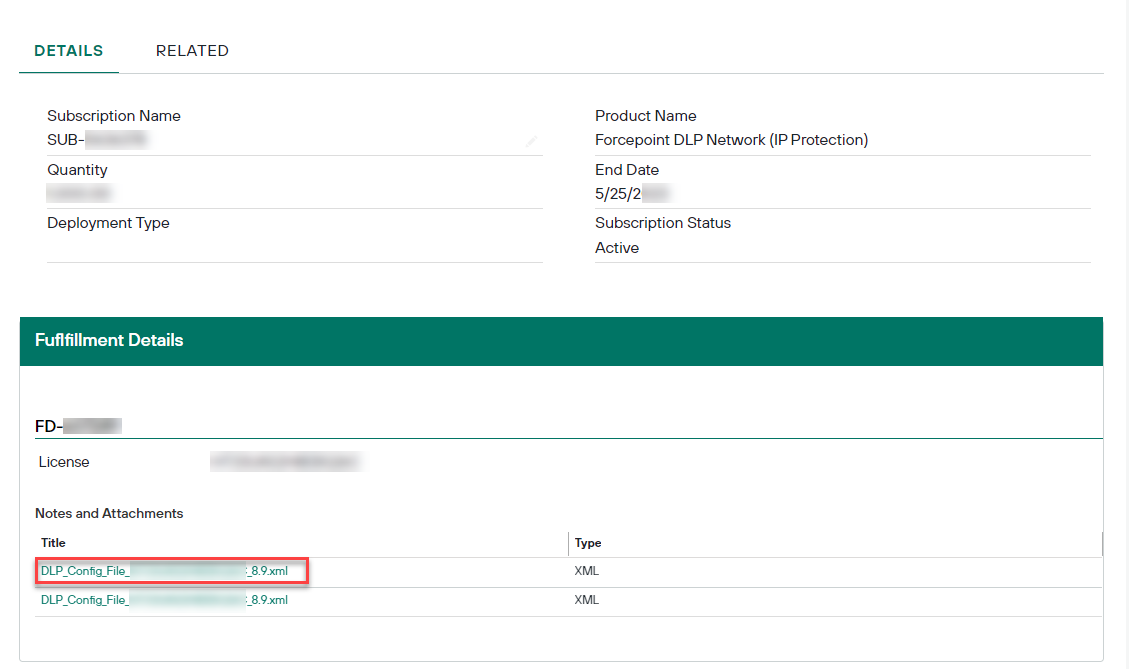Select the Title column header

click(x=52, y=542)
